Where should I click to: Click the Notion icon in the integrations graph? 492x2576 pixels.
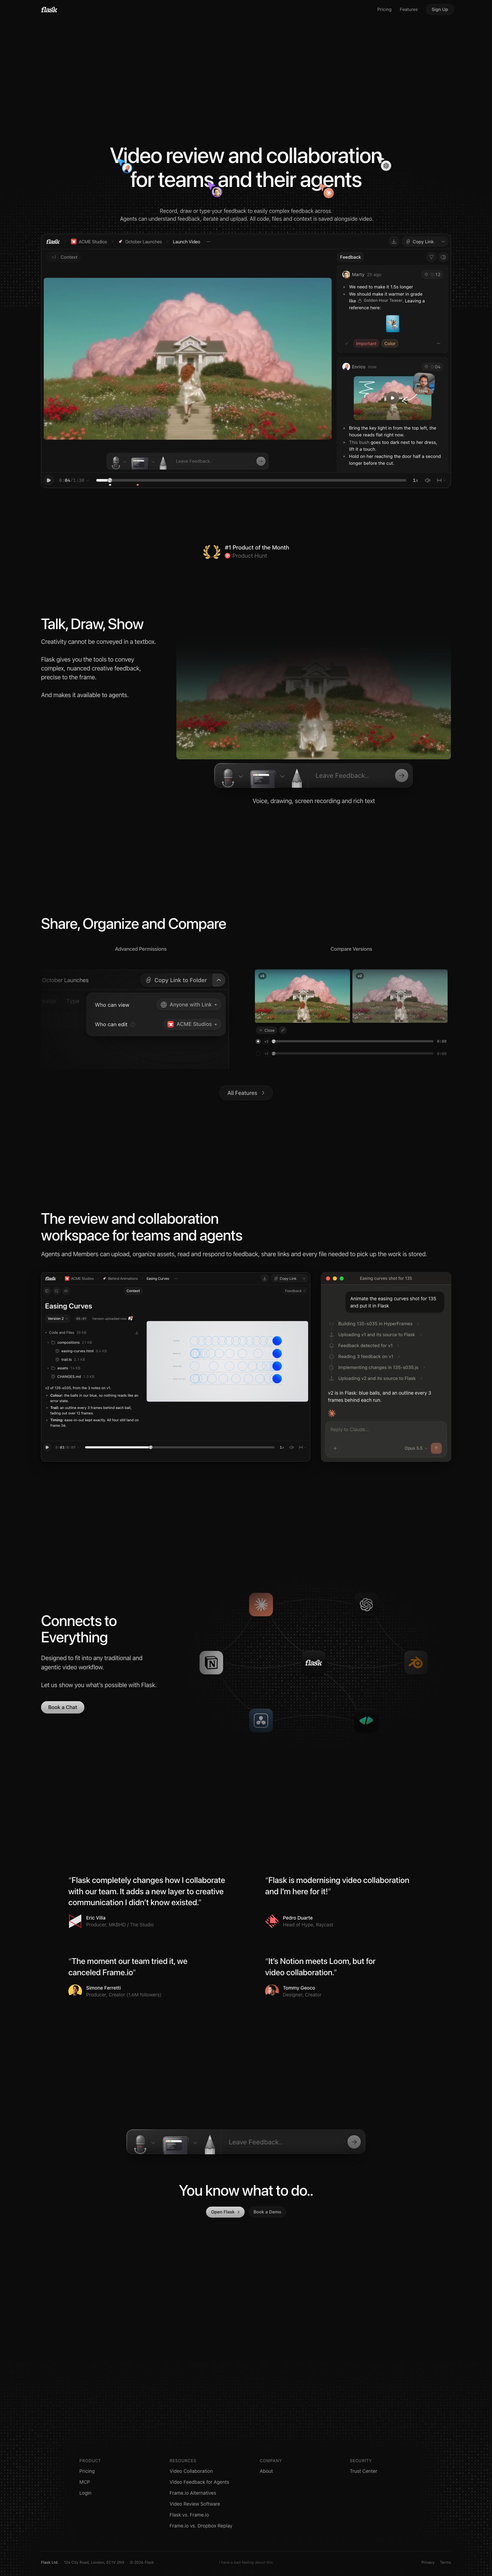point(211,1663)
